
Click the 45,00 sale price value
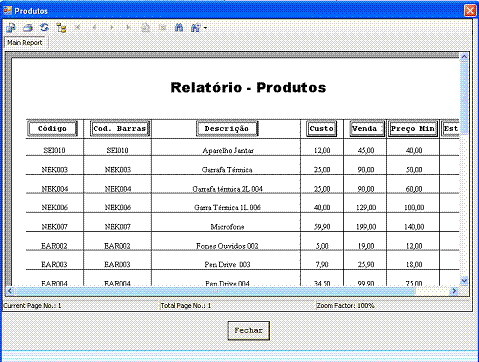pyautogui.click(x=366, y=150)
